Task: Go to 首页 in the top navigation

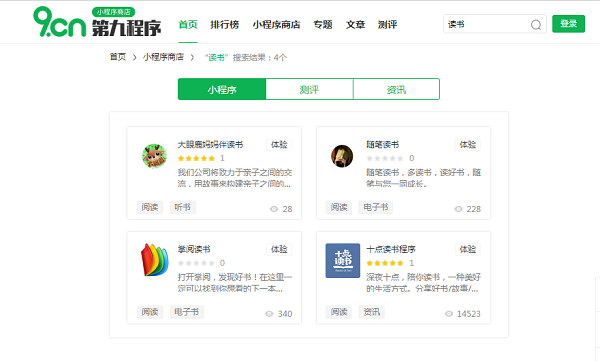Action: pos(188,25)
